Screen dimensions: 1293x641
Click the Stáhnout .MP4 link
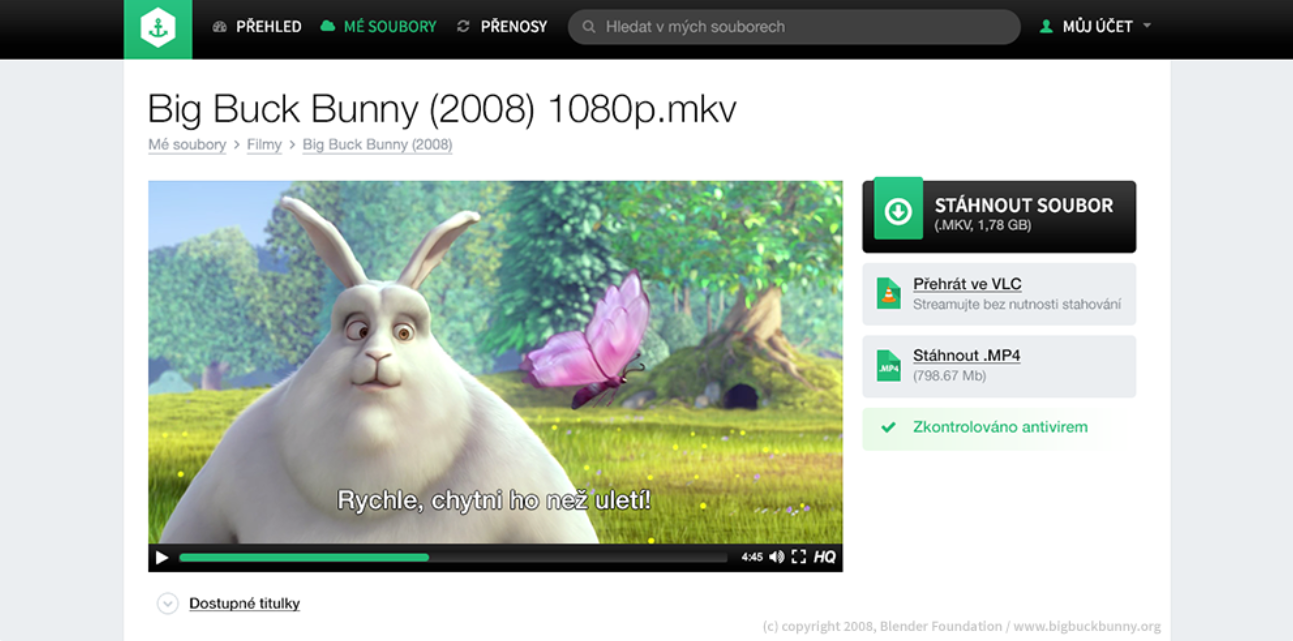pyautogui.click(x=966, y=356)
